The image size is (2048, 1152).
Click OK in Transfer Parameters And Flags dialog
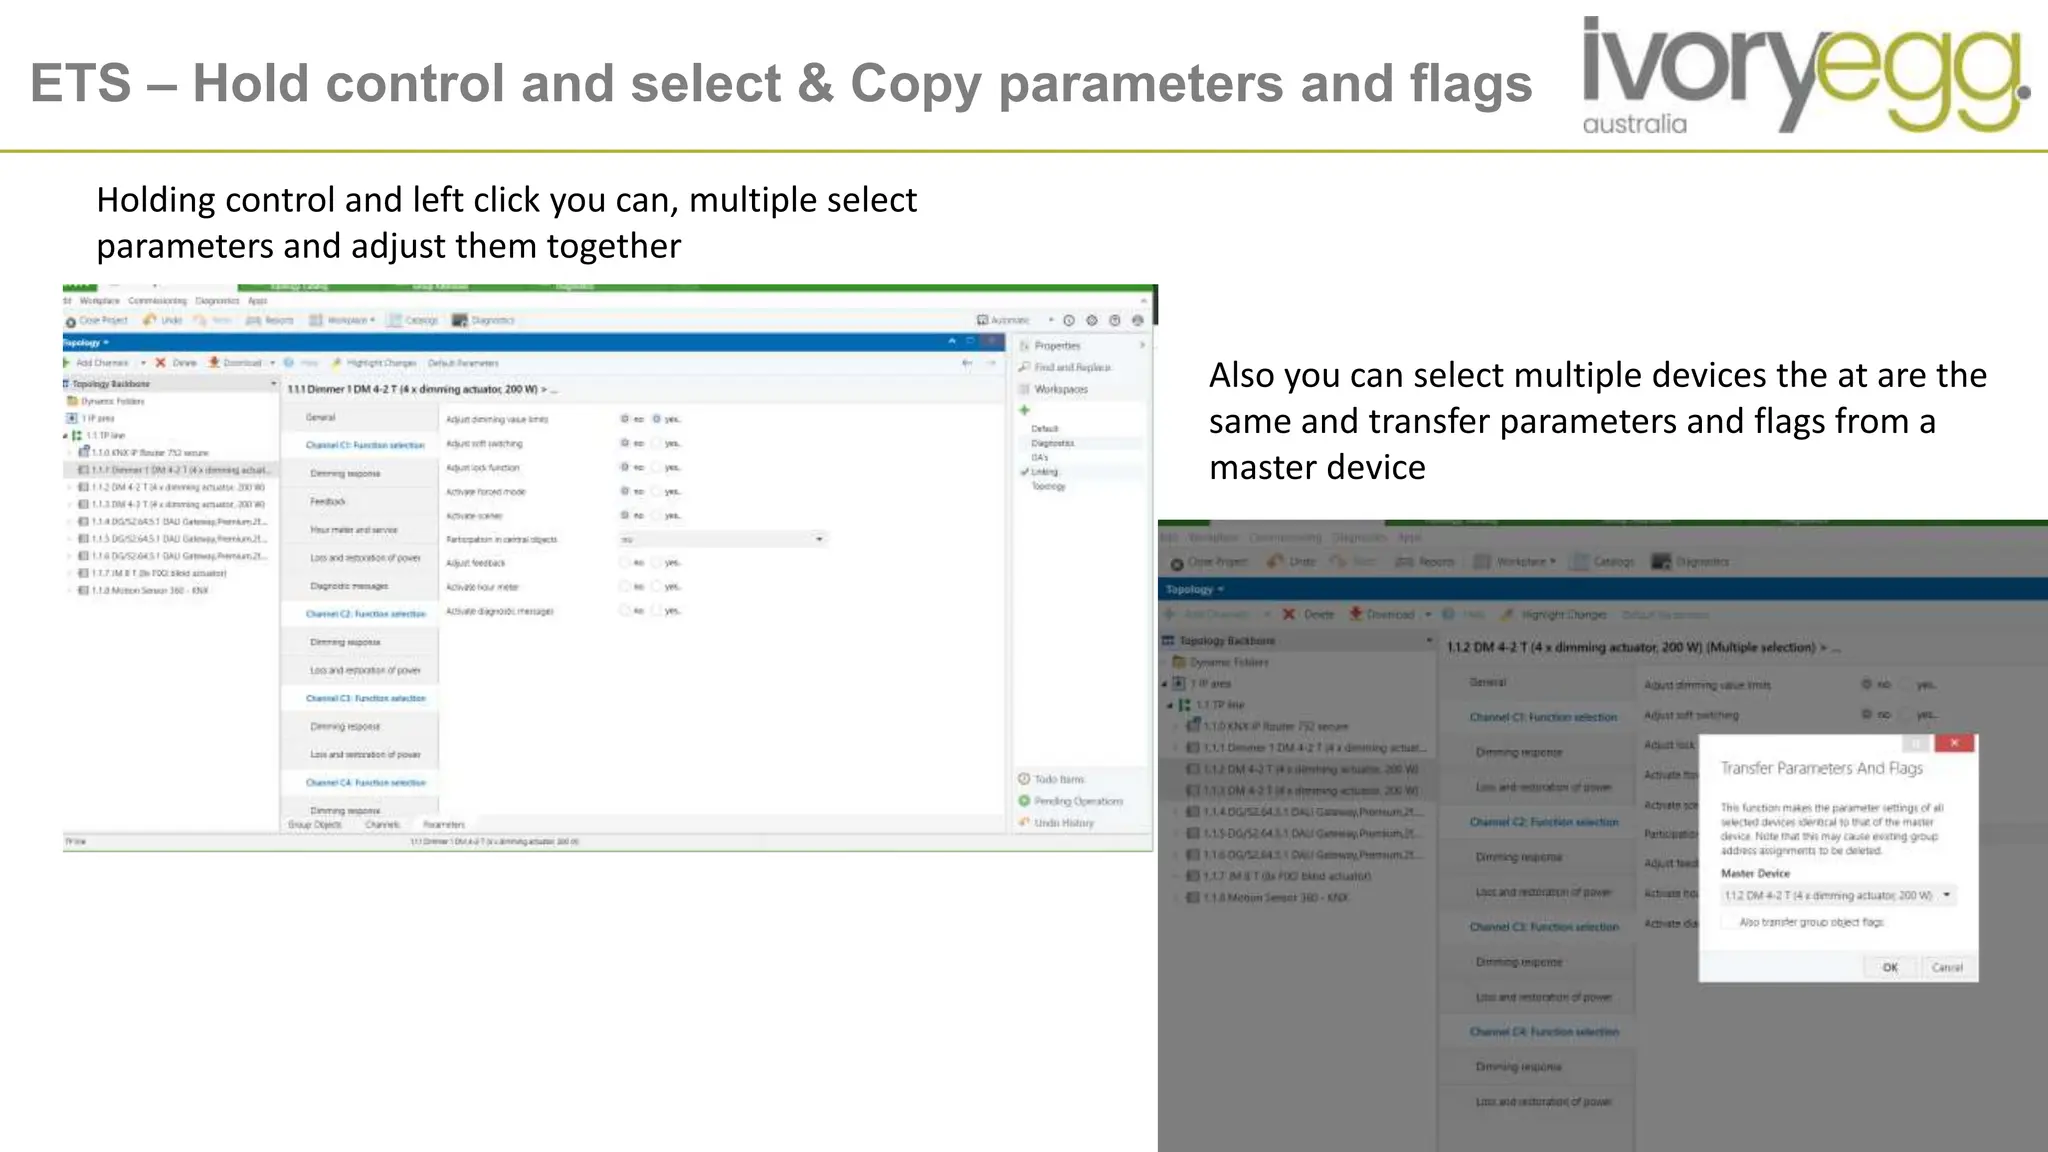(1890, 967)
